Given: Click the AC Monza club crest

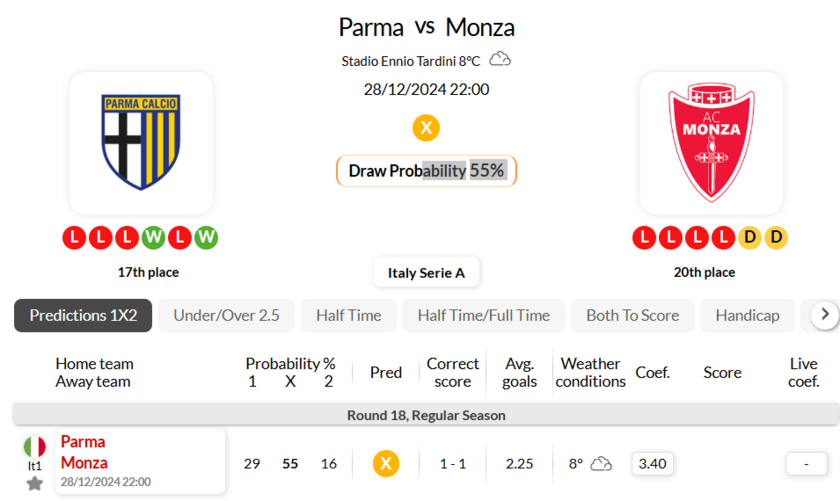Looking at the screenshot, I should [x=711, y=142].
